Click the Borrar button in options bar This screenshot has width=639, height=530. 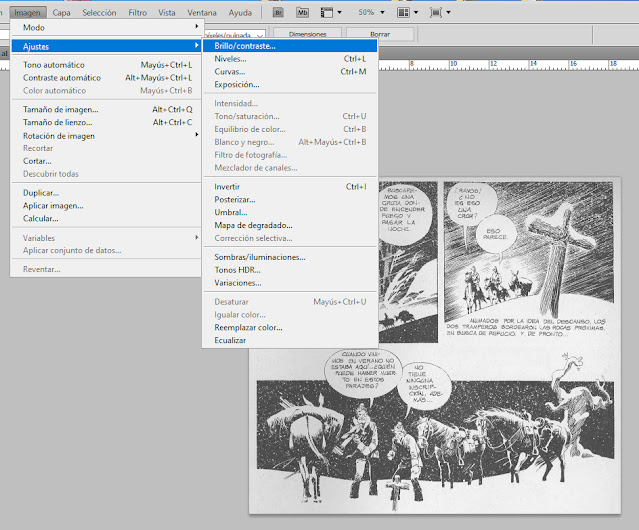pyautogui.click(x=380, y=34)
